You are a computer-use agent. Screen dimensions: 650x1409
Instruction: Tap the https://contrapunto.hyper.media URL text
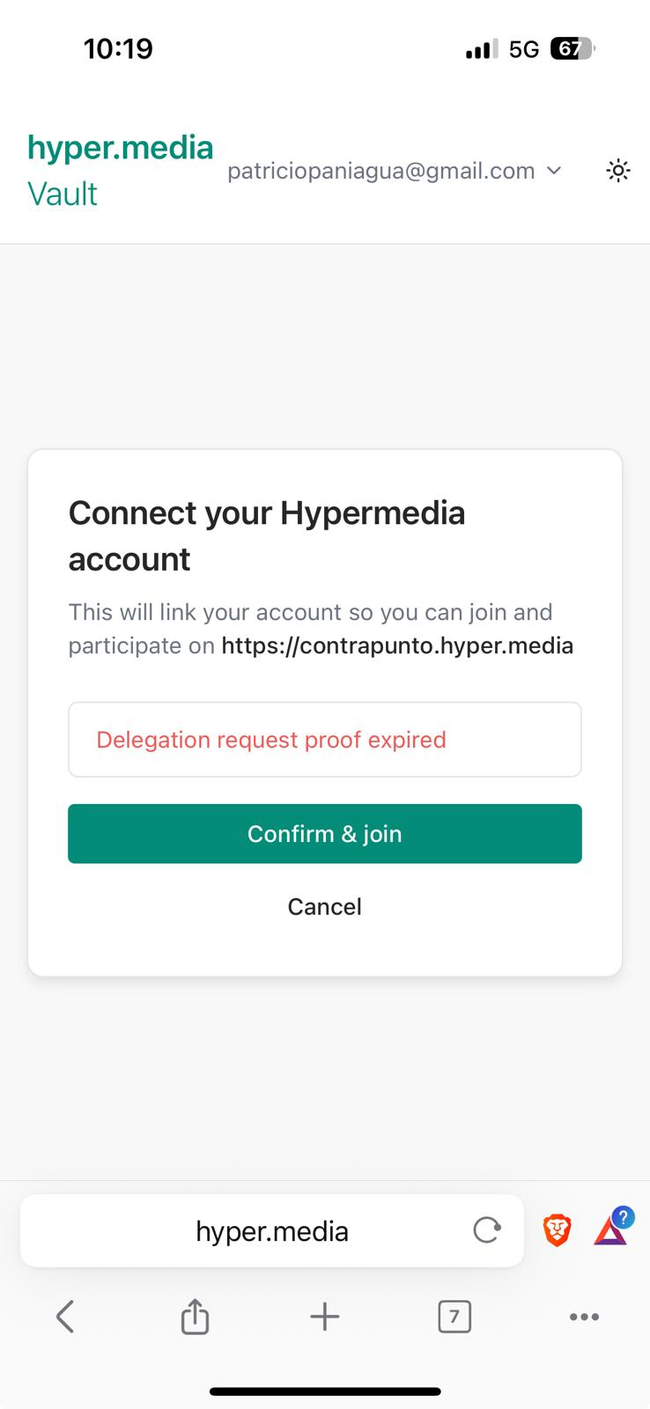pos(397,645)
